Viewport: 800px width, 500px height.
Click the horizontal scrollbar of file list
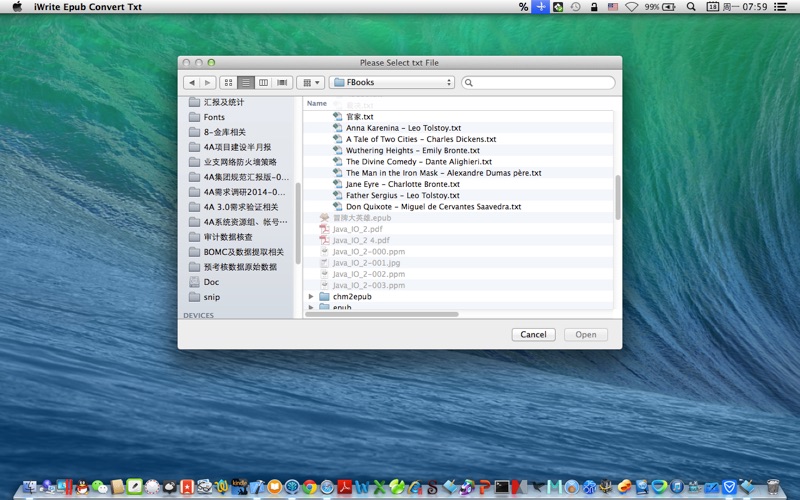click(x=382, y=314)
